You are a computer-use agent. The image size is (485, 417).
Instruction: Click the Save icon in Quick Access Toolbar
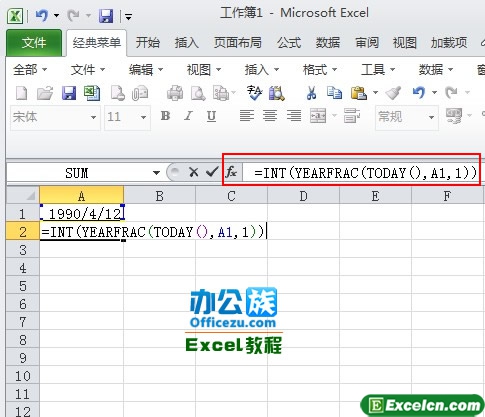[106, 16]
